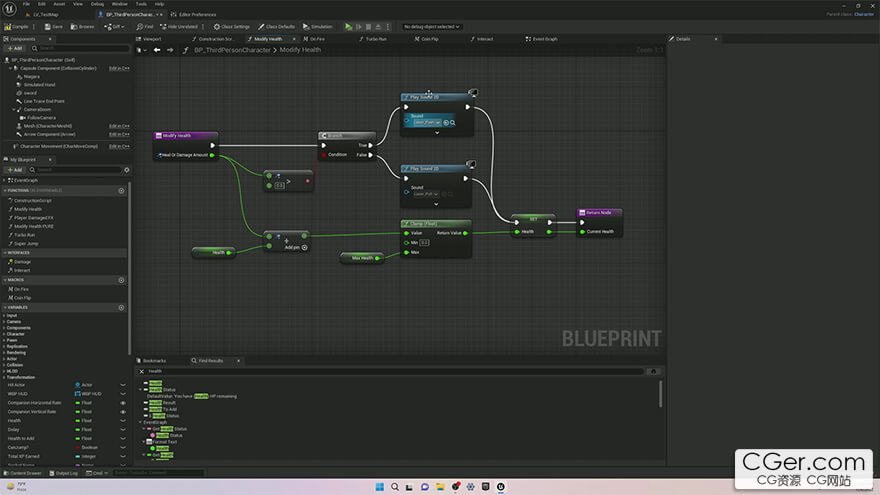880x495 pixels.
Task: Click the Simulation toolbar button
Action: pos(318,26)
